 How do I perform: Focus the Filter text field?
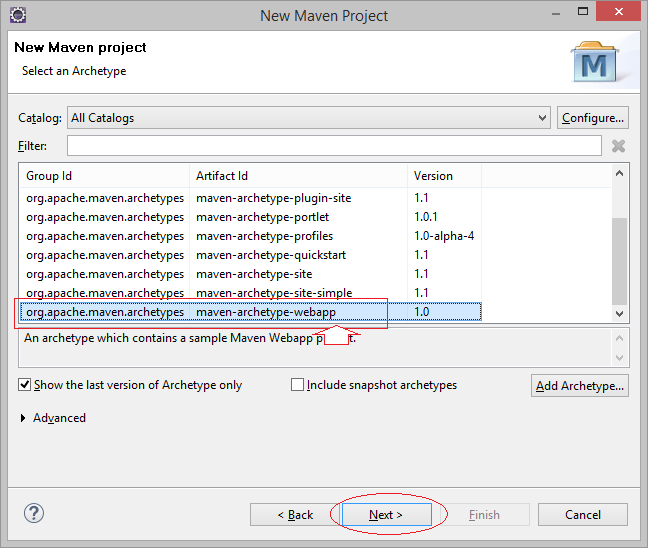(x=334, y=146)
